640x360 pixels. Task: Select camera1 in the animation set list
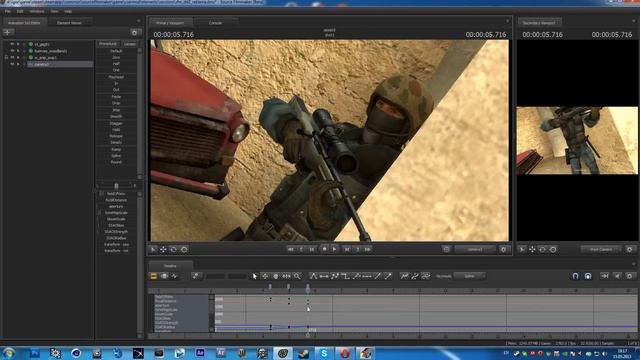[x=59, y=64]
